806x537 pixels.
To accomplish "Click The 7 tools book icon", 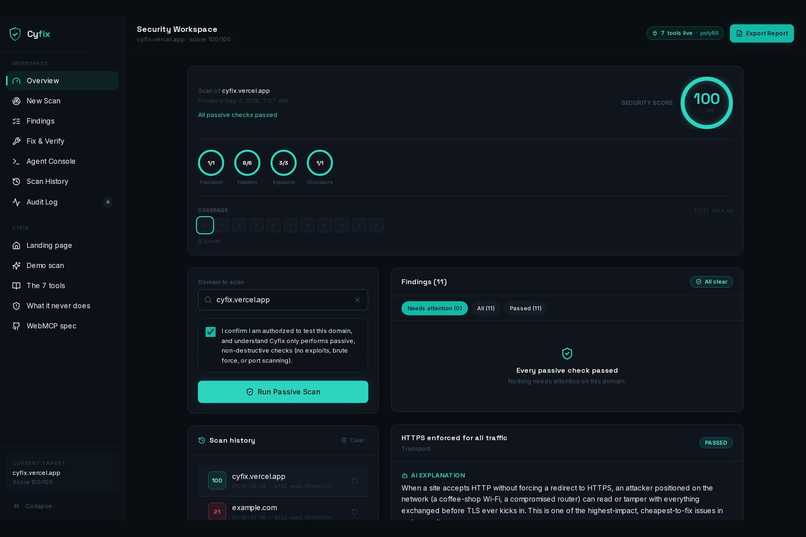I will click(16, 285).
